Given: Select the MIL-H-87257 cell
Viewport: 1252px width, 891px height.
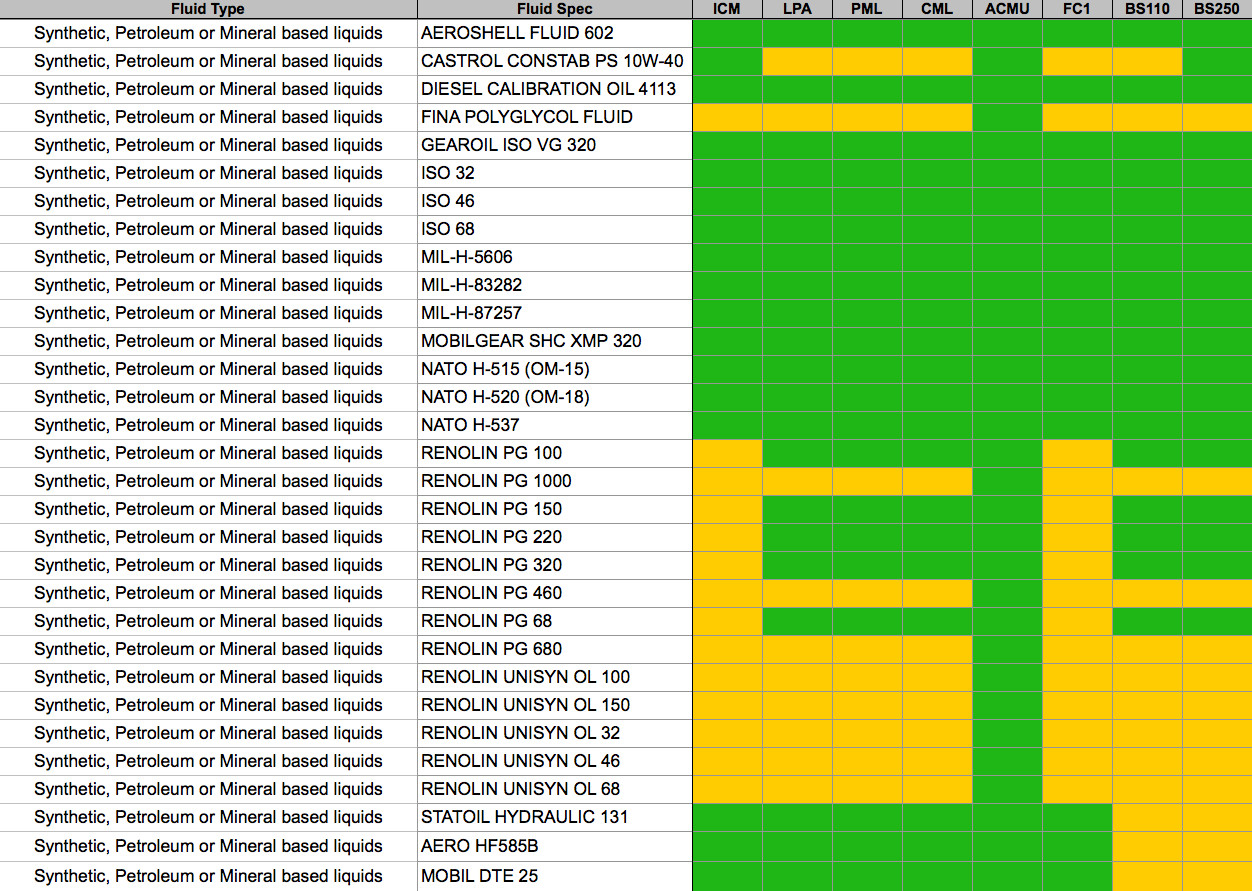Looking at the screenshot, I should pos(555,313).
